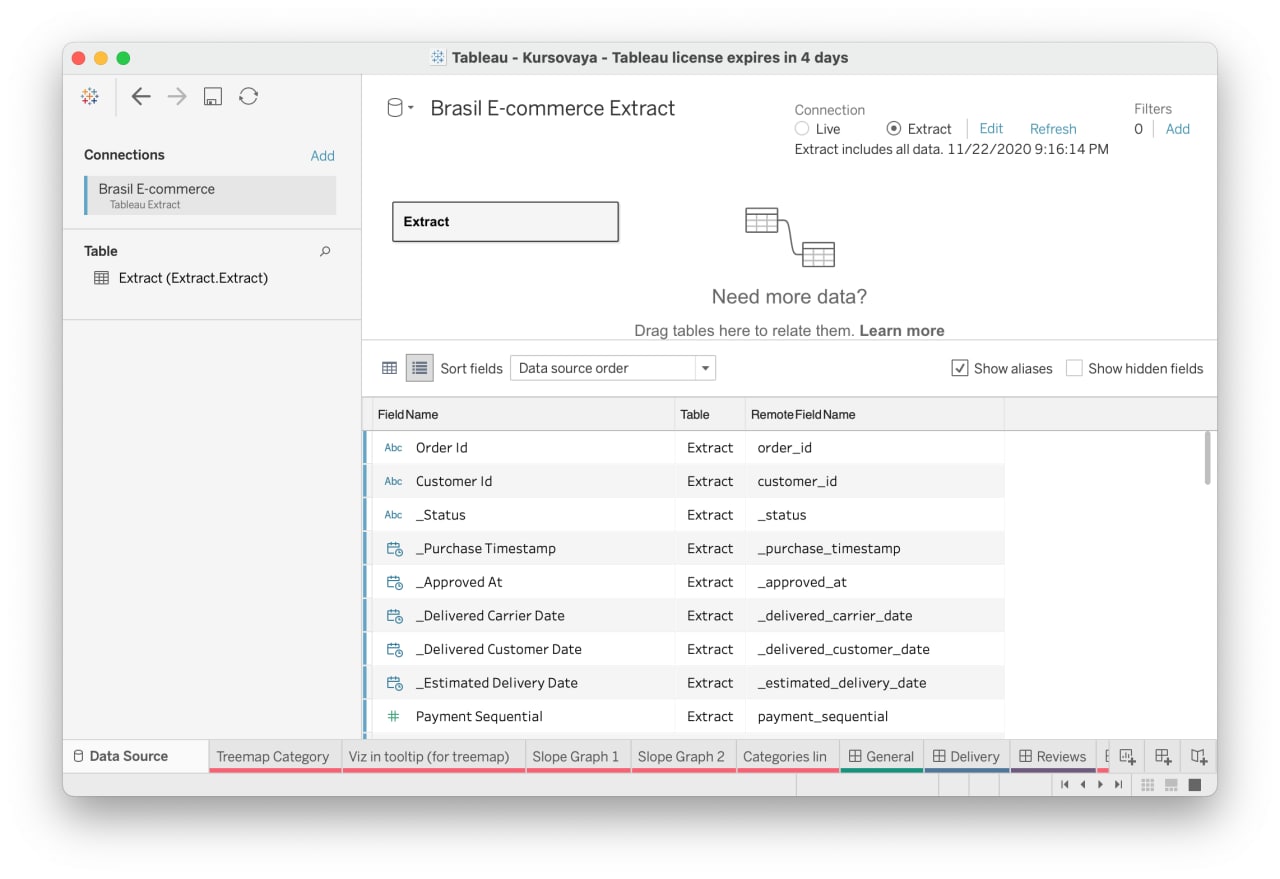The image size is (1280, 879).
Task: Click Abc type icon for Customer Id
Action: click(x=393, y=482)
